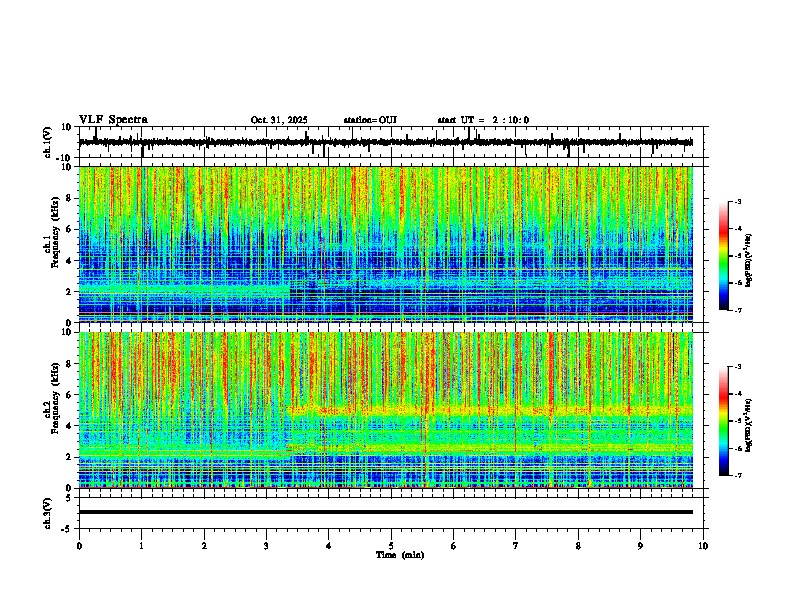This screenshot has width=792, height=612.
Task: Click the time axis tick label "3"
Action: coord(266,546)
